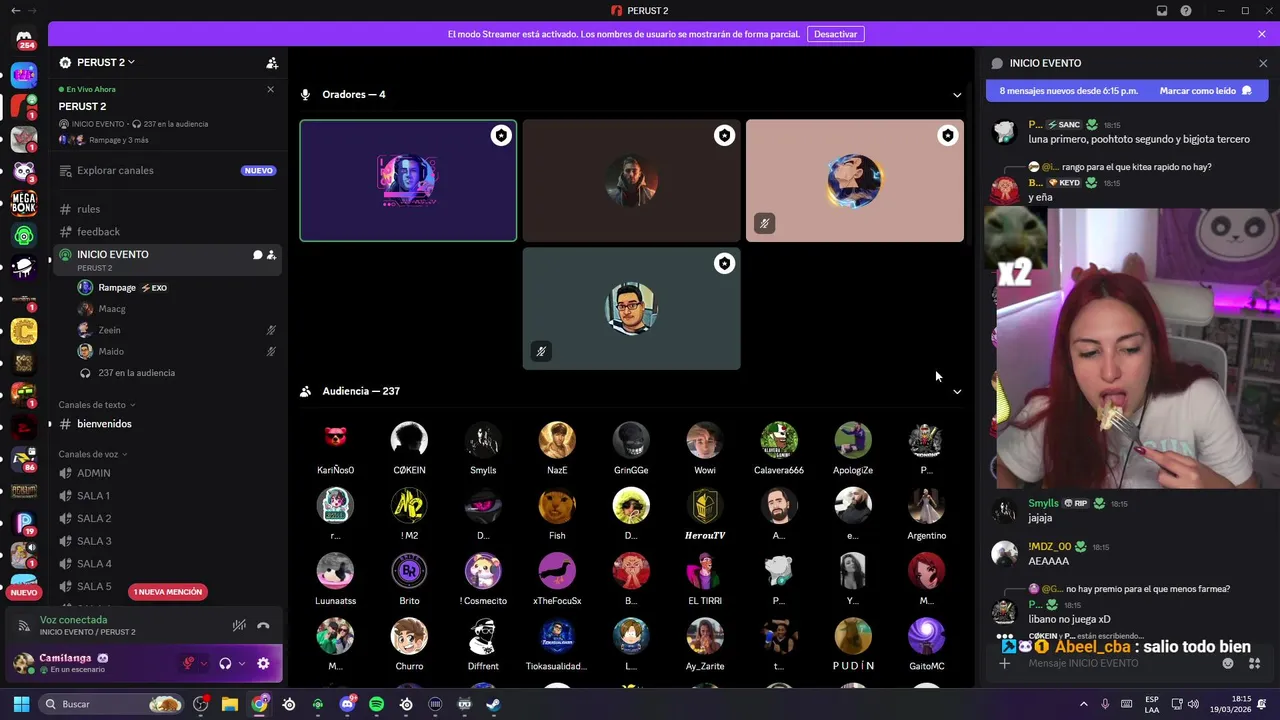Viewport: 1280px width, 720px height.
Task: Click Desactivar streamer mode button
Action: coord(835,34)
